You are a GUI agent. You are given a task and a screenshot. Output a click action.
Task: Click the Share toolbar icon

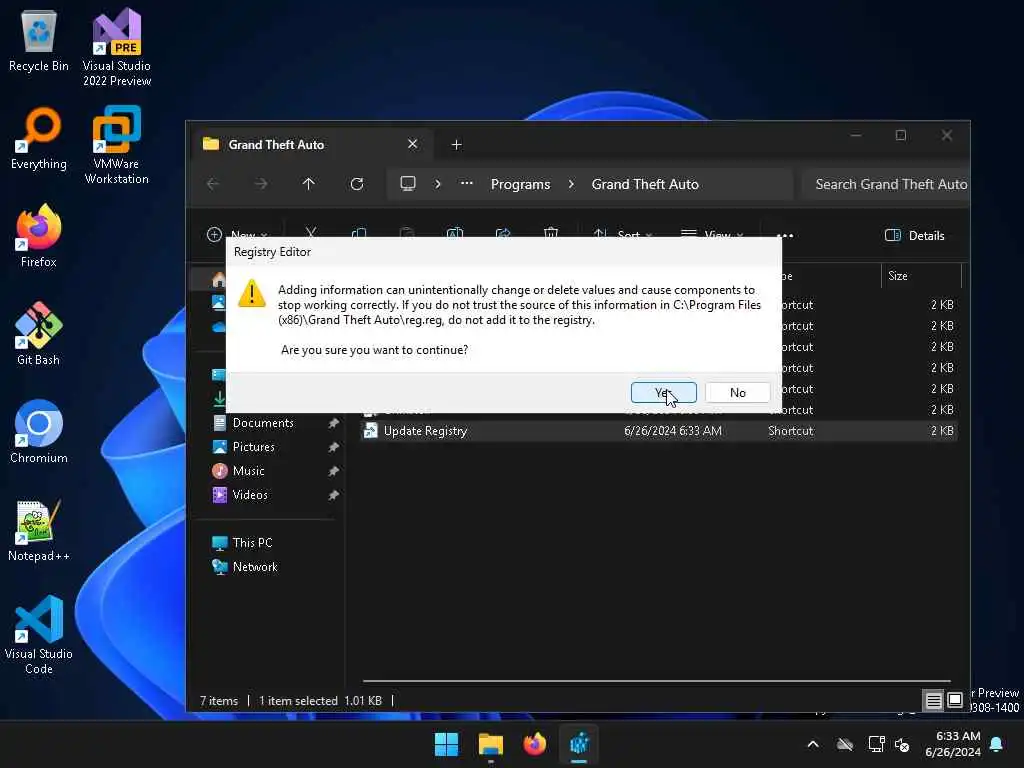tap(503, 234)
